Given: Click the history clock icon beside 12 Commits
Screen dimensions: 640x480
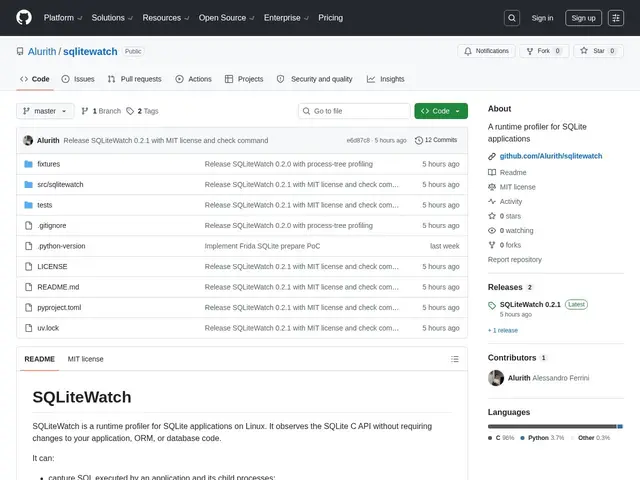Looking at the screenshot, I should coord(419,140).
